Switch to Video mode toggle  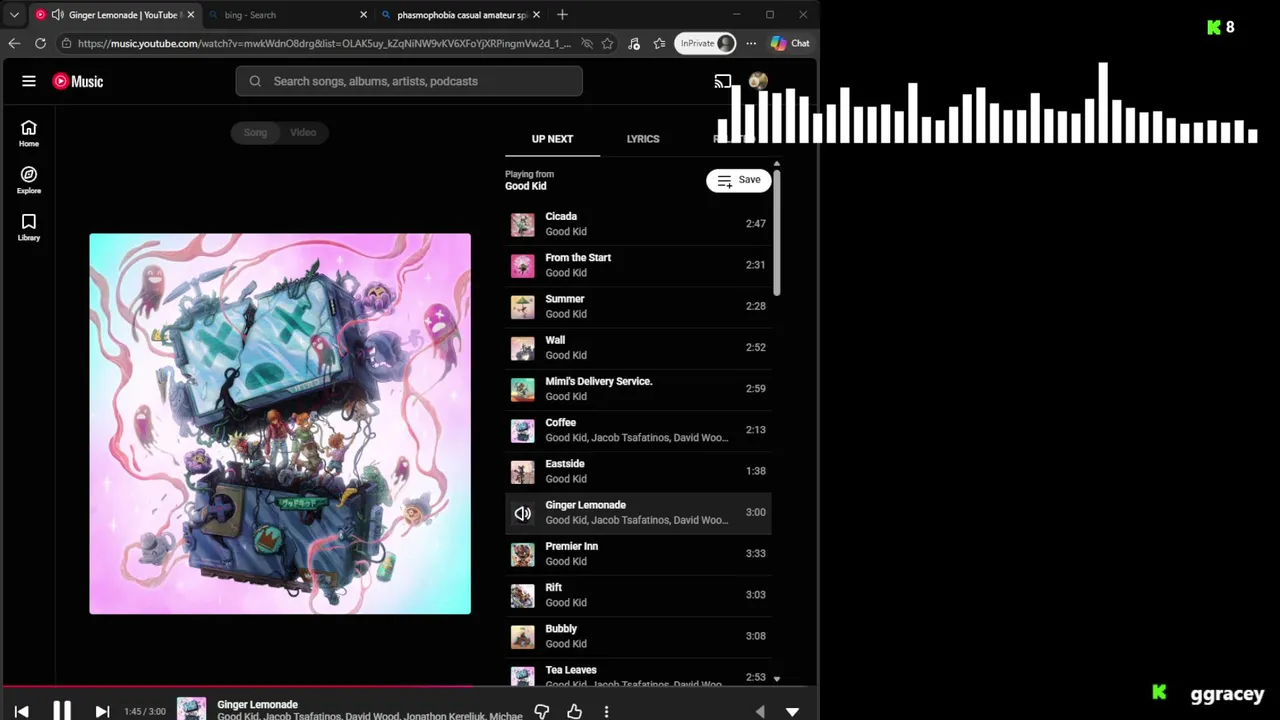[x=303, y=132]
